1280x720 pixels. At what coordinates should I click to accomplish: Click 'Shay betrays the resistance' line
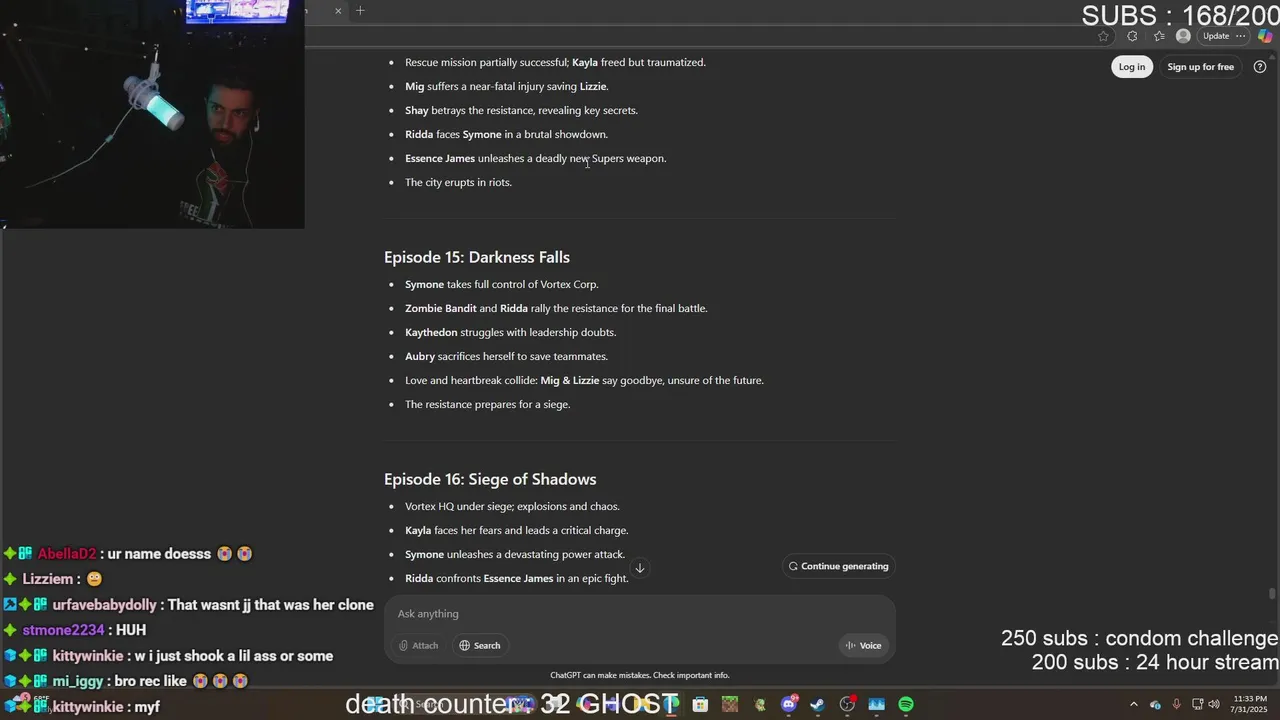tap(521, 110)
